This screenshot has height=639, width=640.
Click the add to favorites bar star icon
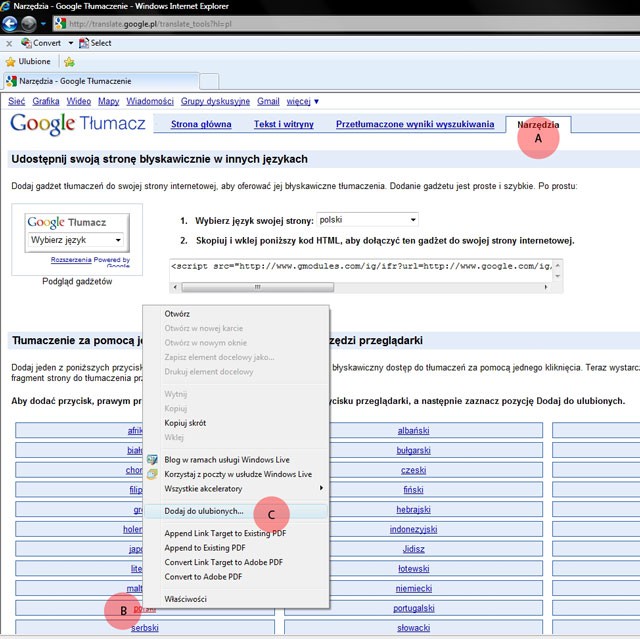click(x=69, y=62)
